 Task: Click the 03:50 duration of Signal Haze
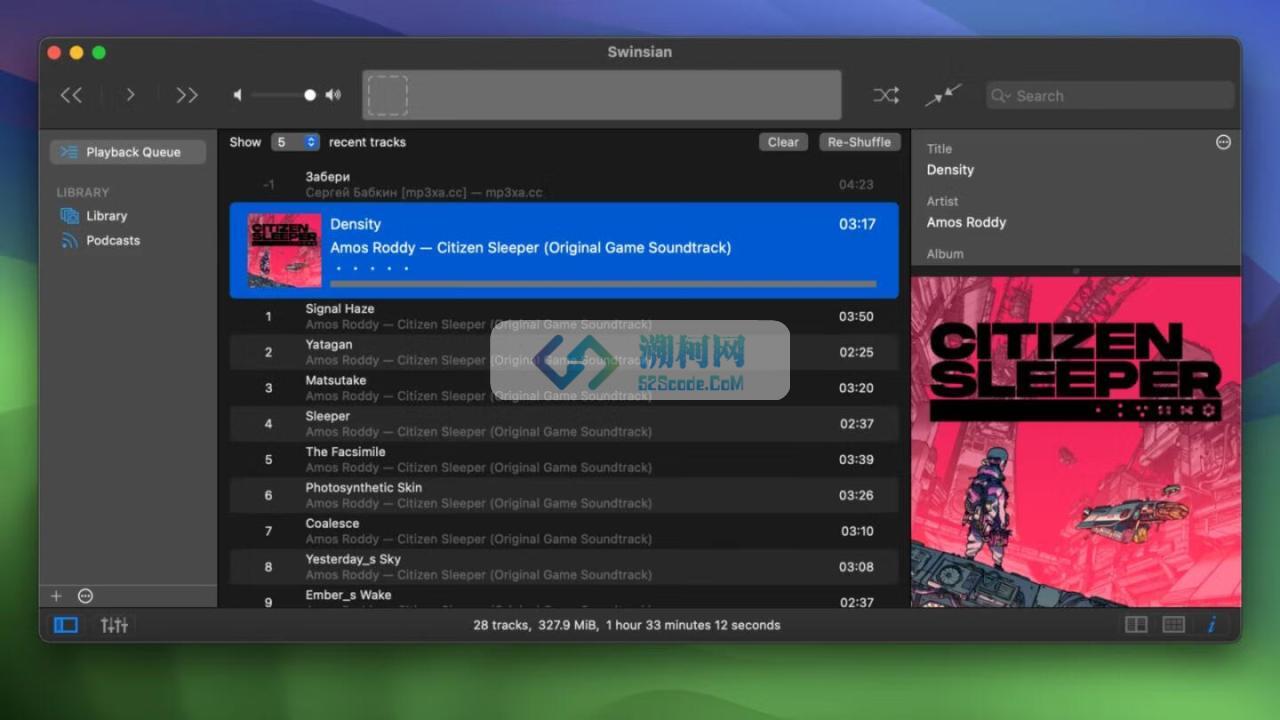coord(856,316)
